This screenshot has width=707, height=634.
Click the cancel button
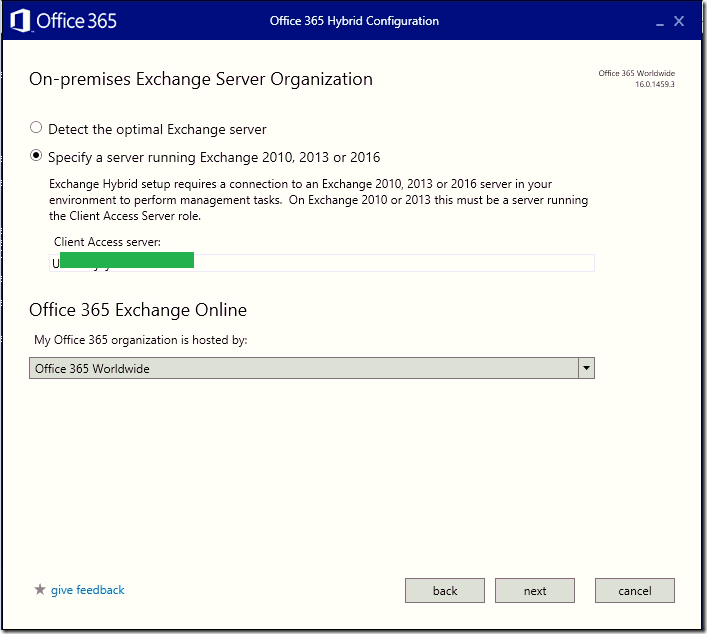pyautogui.click(x=634, y=590)
